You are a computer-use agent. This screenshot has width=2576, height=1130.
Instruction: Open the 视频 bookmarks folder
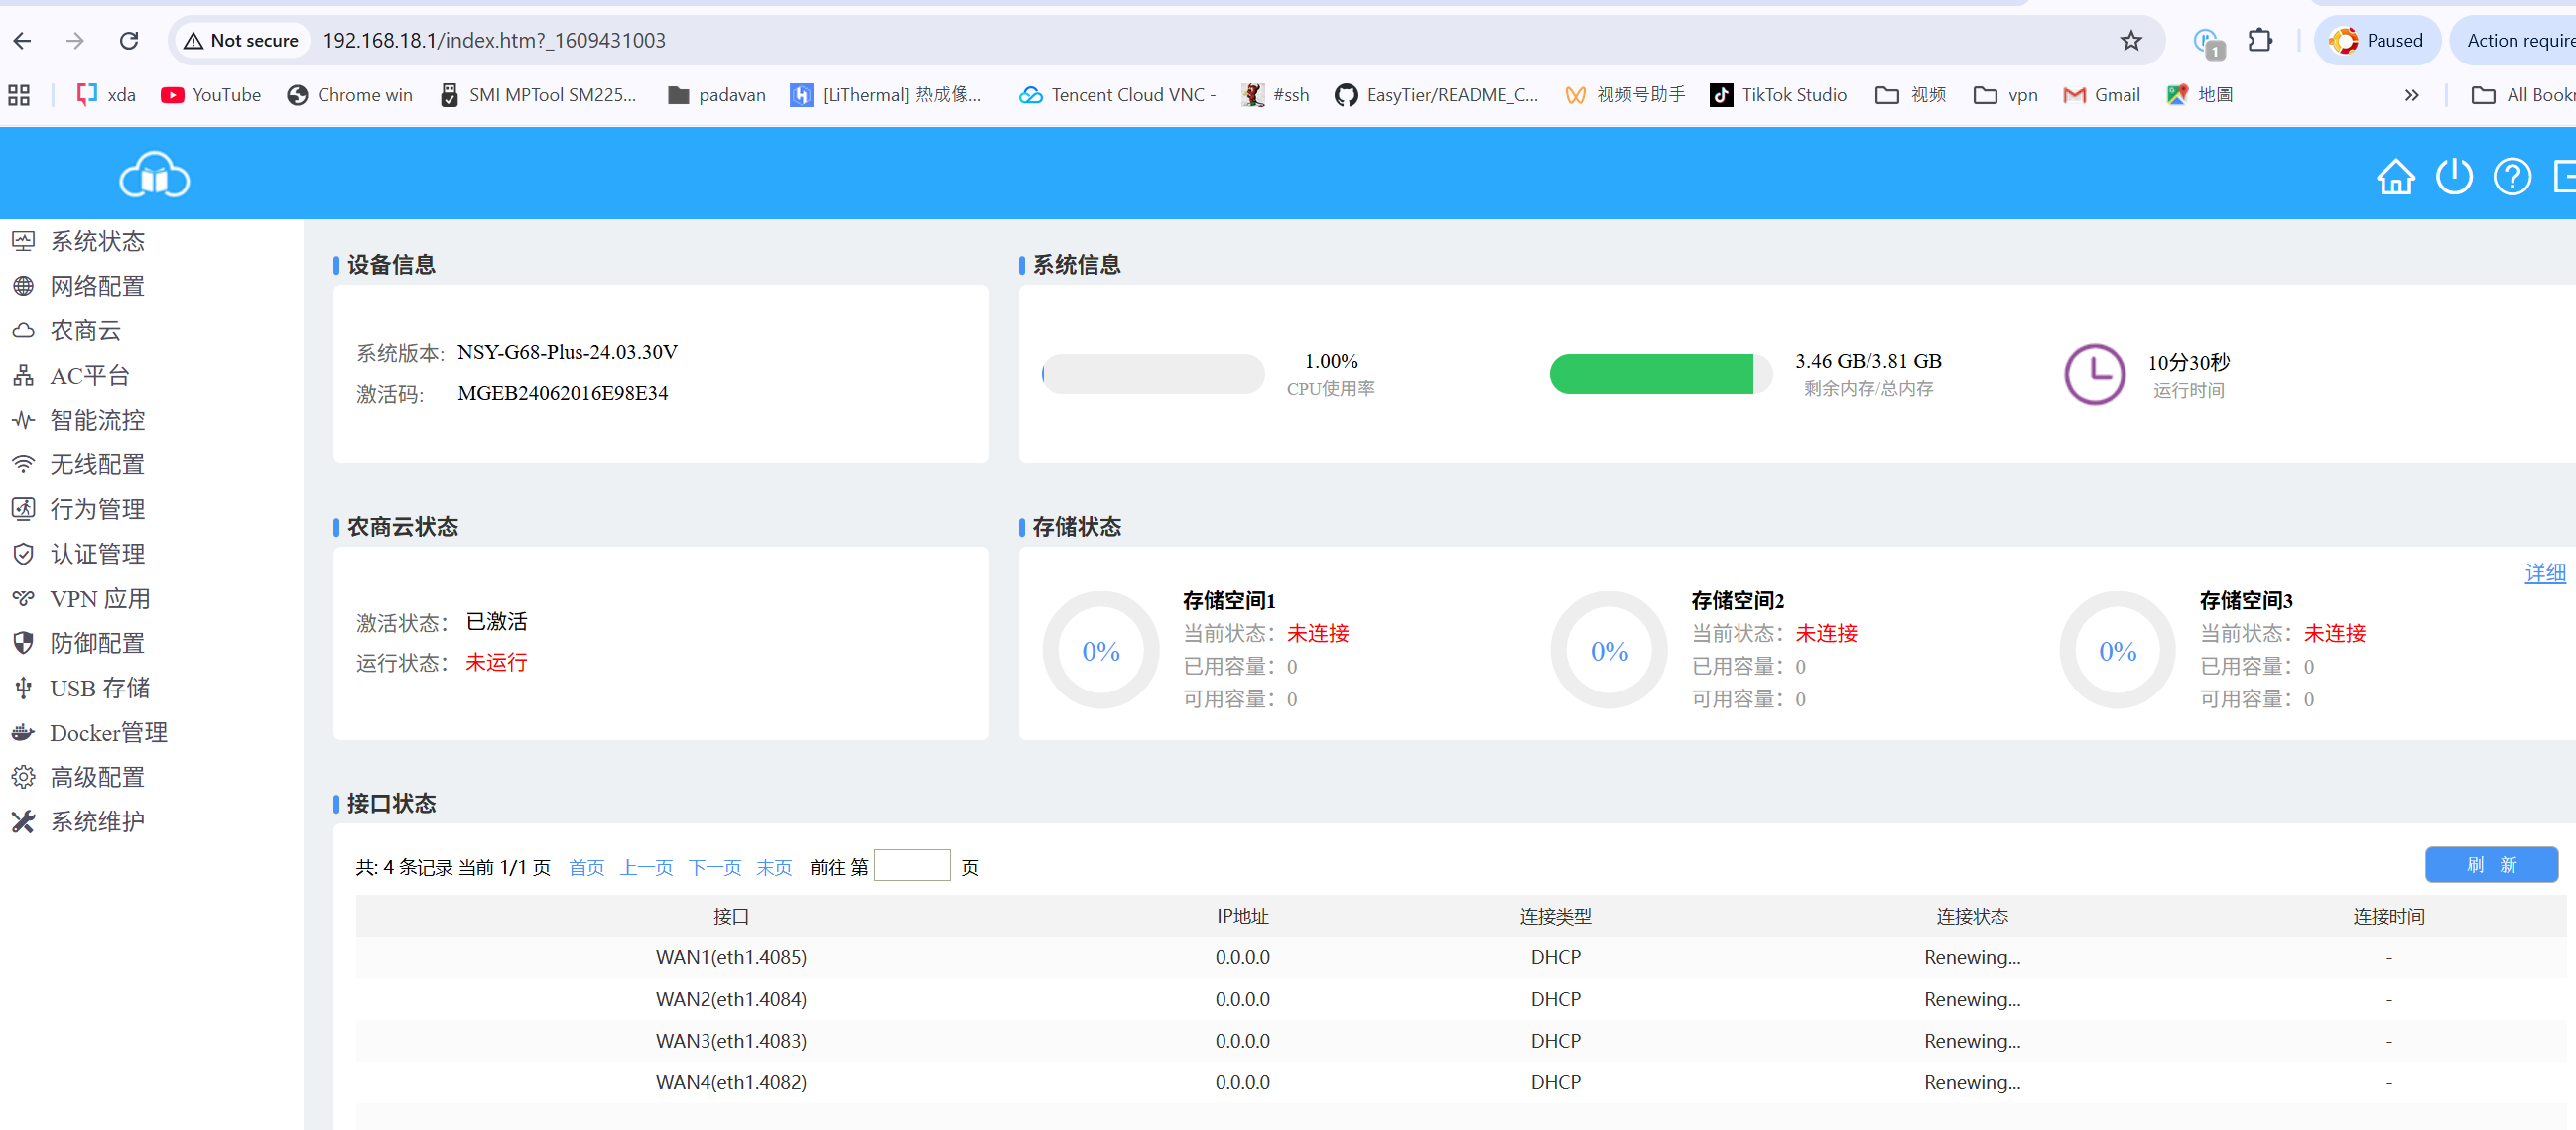click(1911, 95)
